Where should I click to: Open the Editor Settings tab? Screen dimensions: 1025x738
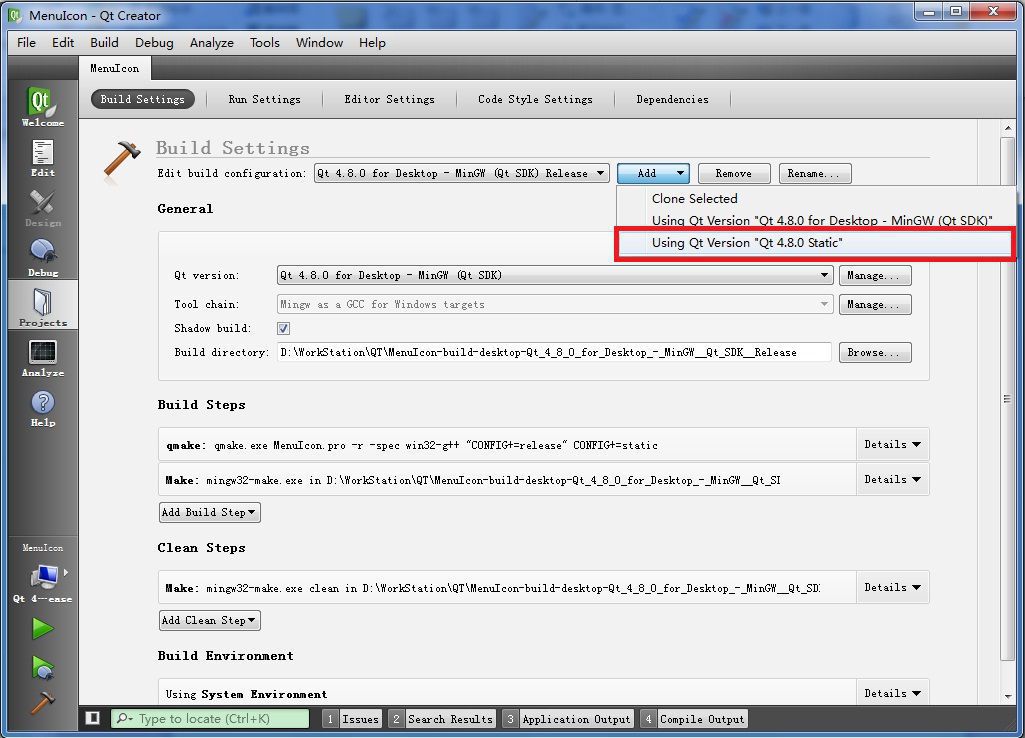390,99
